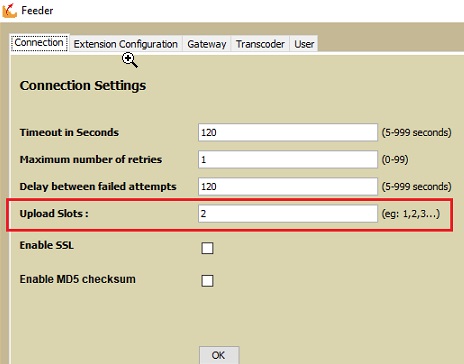Focus the Maximum number of retries field
Viewport: 464px width, 364px height.
(288, 159)
